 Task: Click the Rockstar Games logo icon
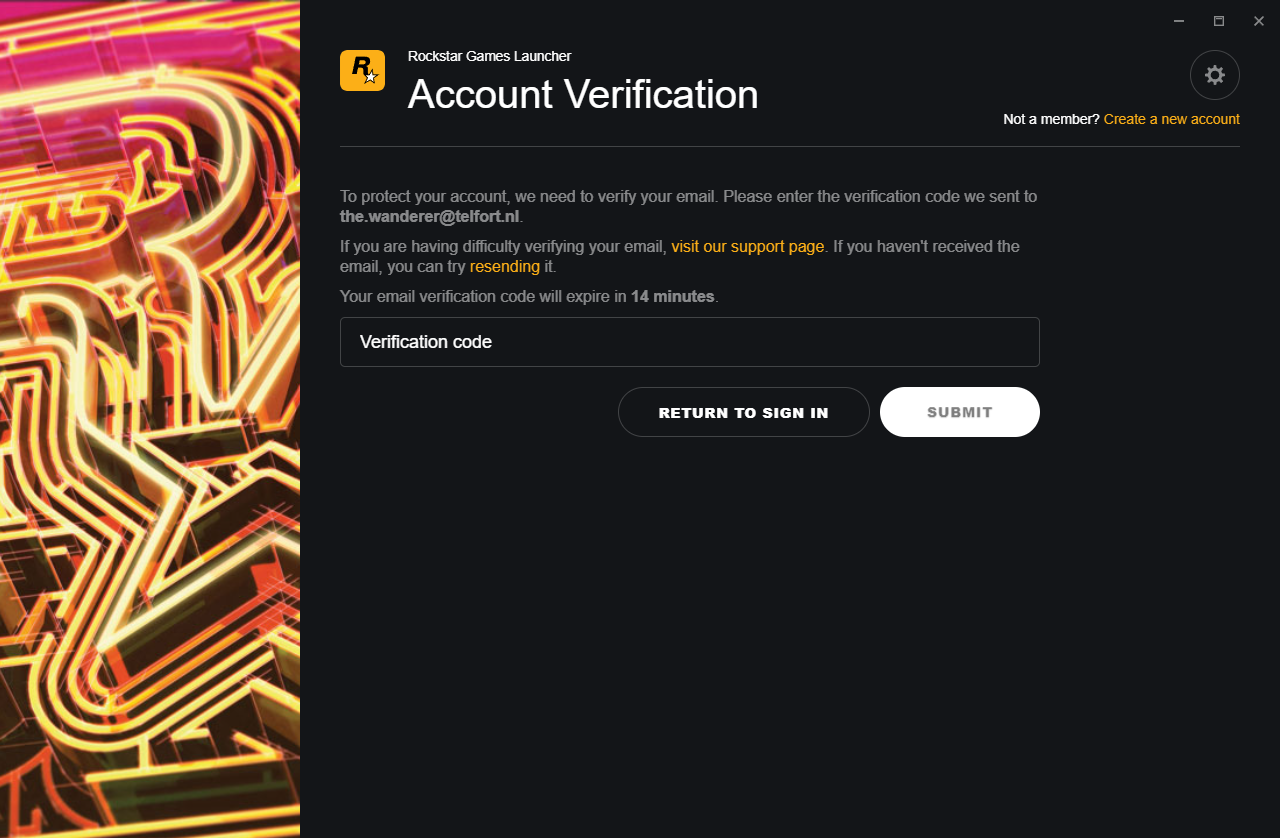tap(362, 71)
